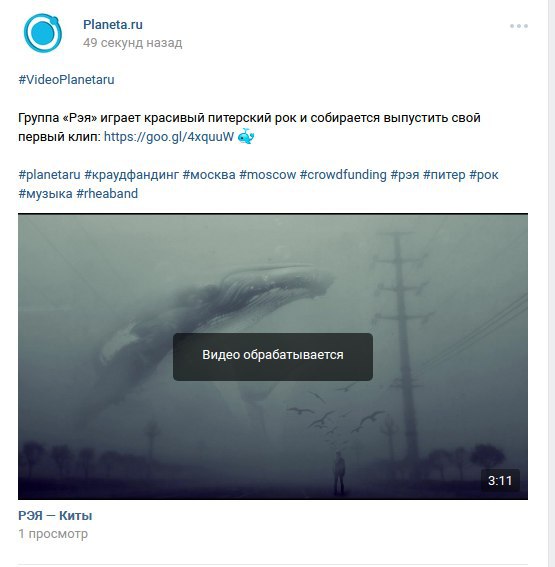
Task: Follow the goo.gl/4xquuW link
Action: tap(169, 137)
